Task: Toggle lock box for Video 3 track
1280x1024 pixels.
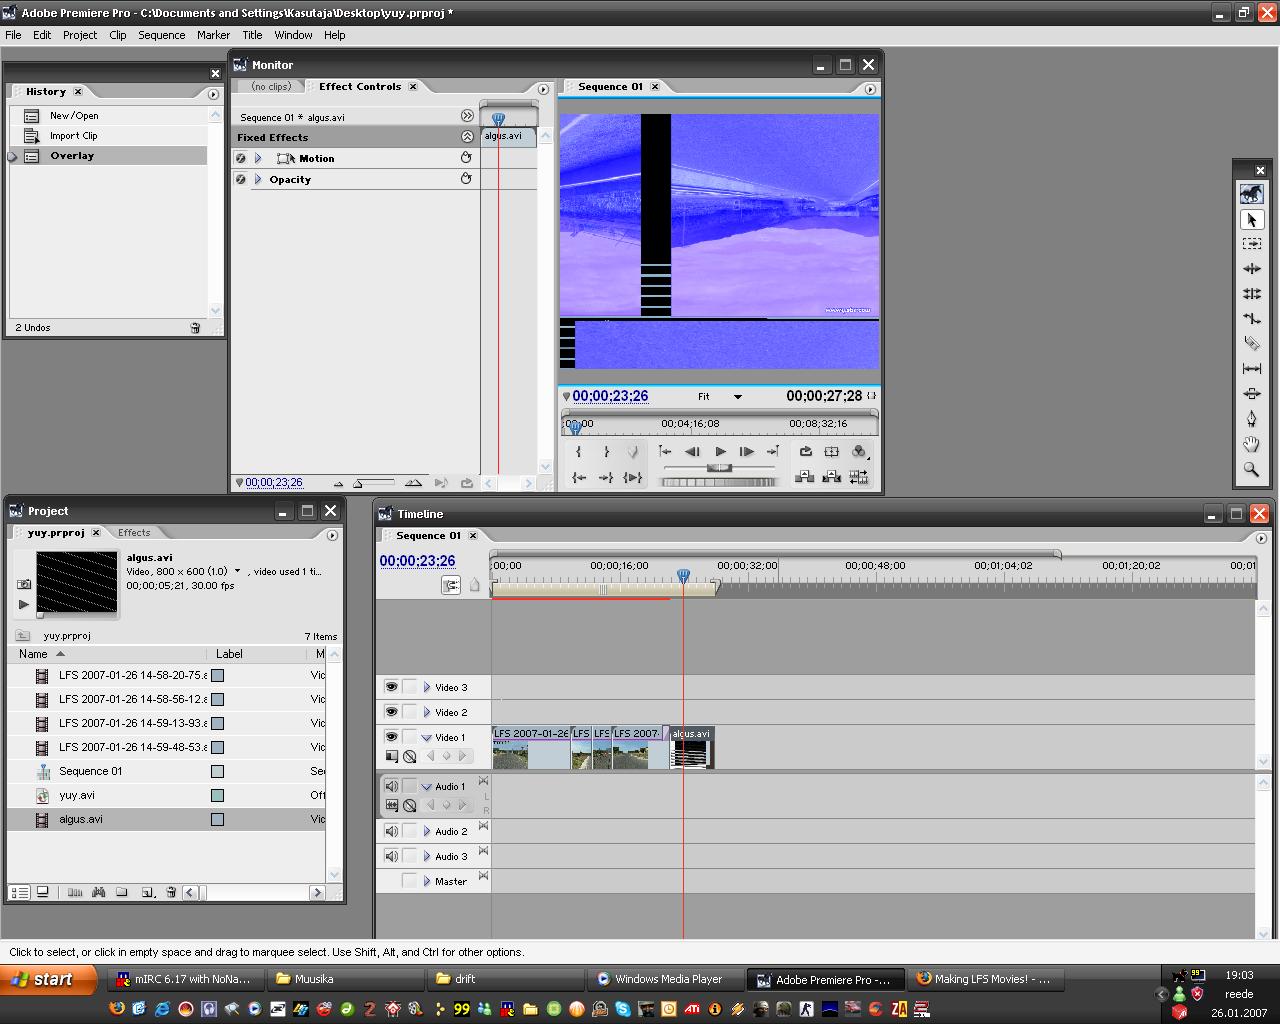Action: coord(409,687)
